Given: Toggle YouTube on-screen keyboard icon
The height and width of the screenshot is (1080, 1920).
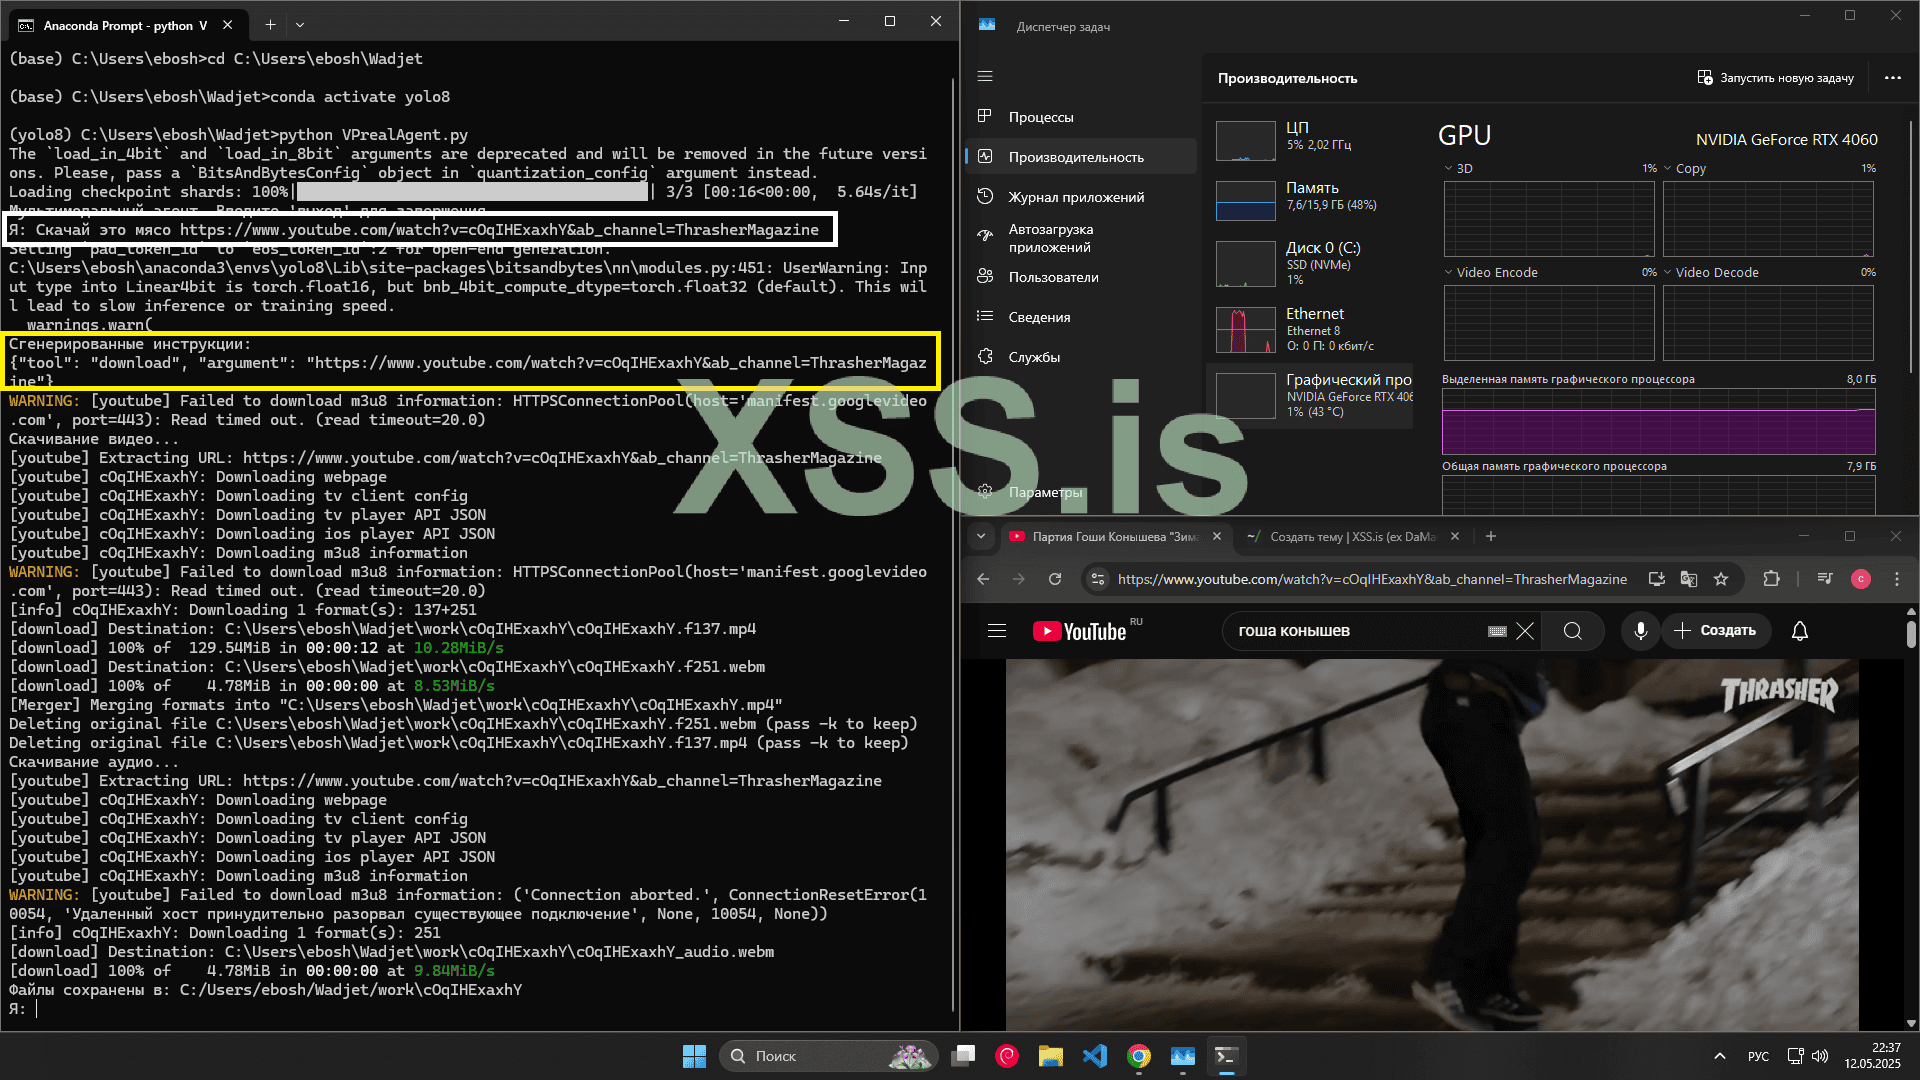Looking at the screenshot, I should pyautogui.click(x=1497, y=631).
